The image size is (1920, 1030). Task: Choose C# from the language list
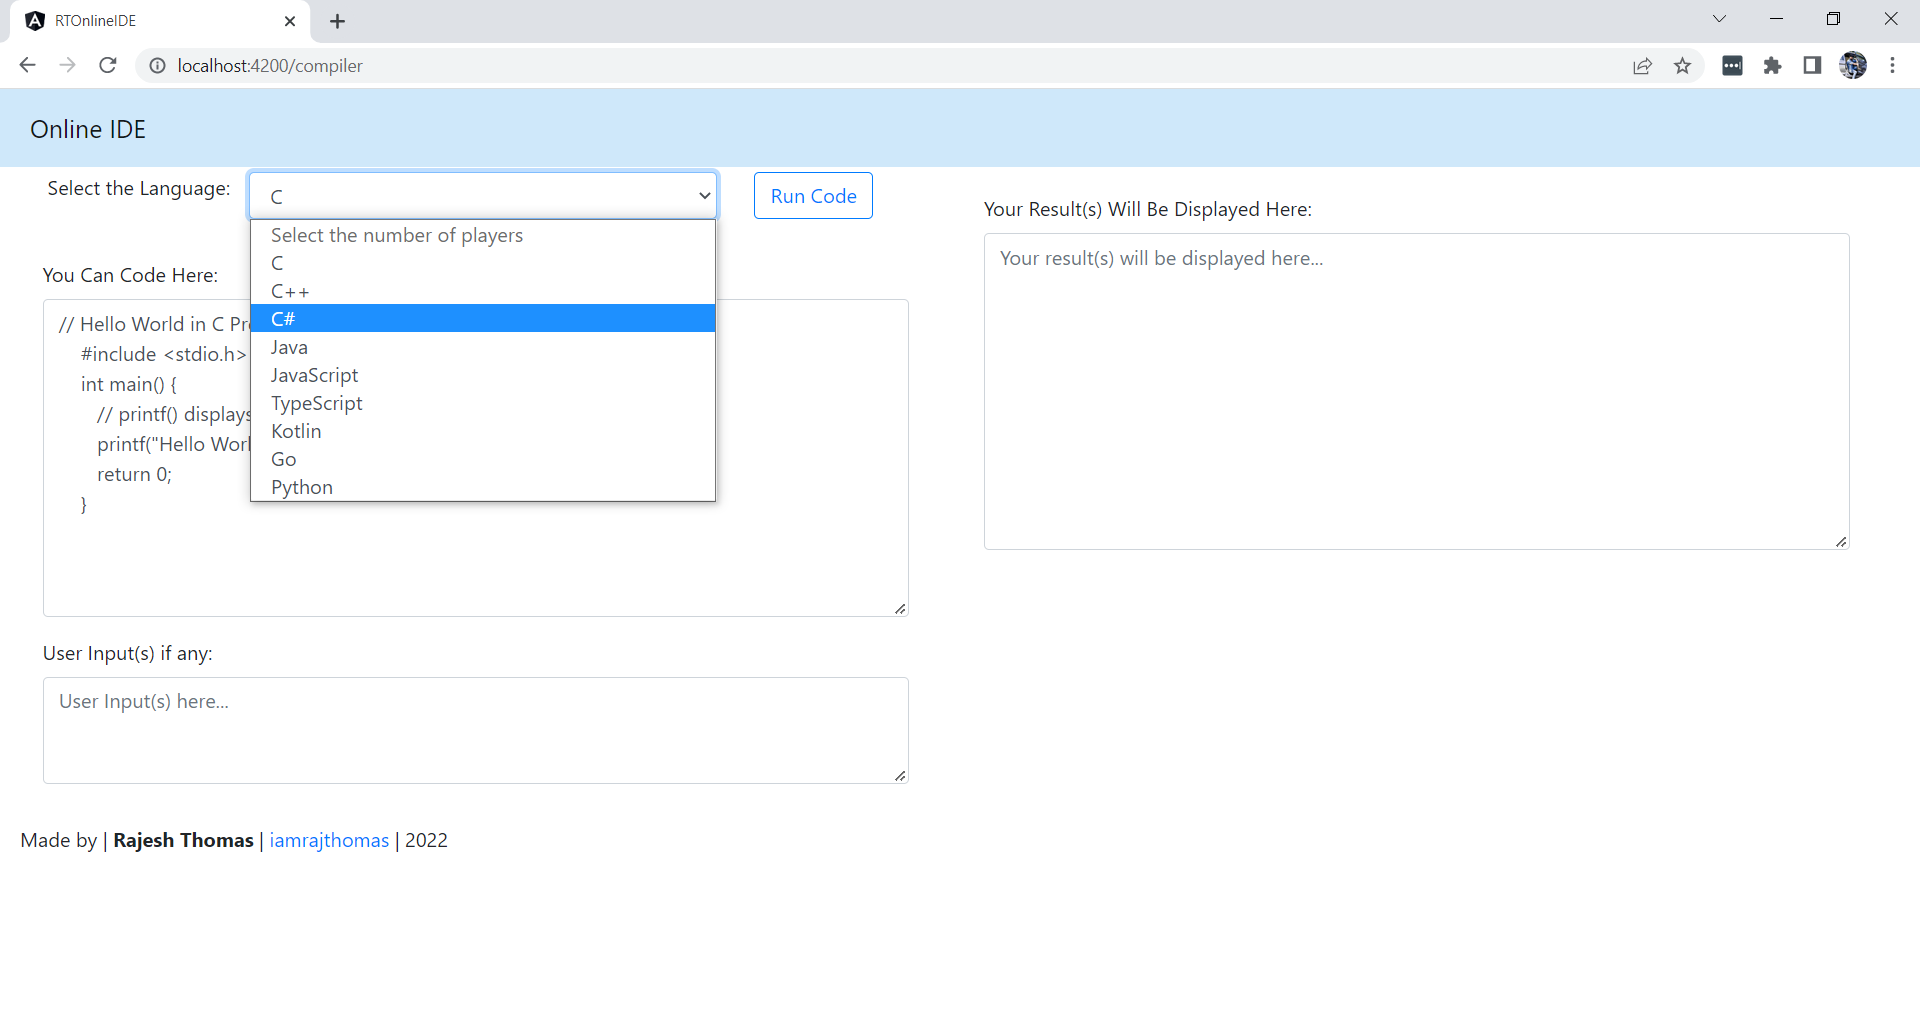(x=483, y=319)
